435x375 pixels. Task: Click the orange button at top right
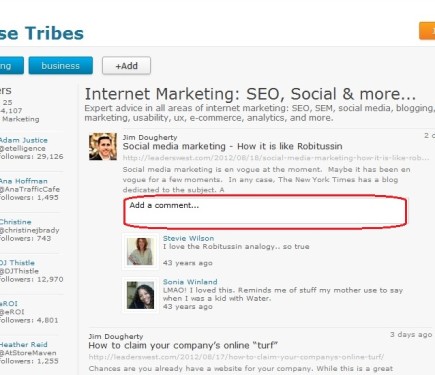[427, 31]
